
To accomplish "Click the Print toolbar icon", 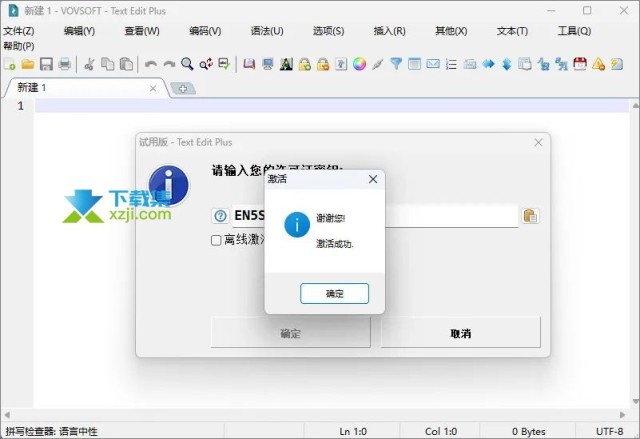I will tap(64, 64).
